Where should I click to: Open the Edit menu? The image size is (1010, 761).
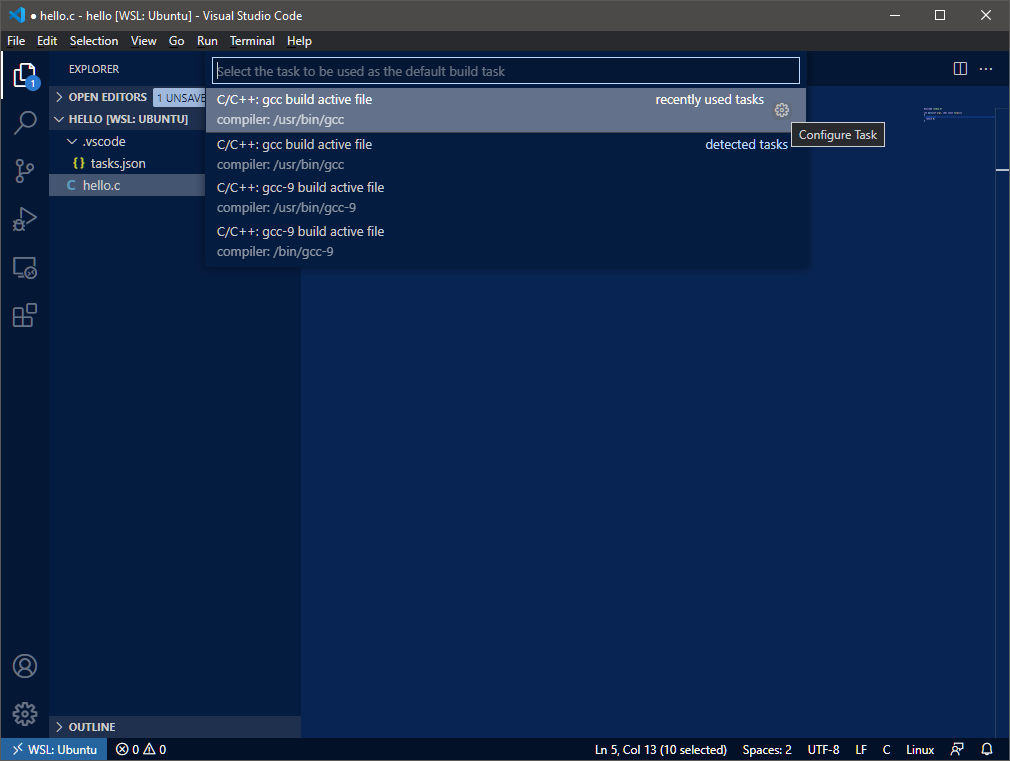point(47,41)
